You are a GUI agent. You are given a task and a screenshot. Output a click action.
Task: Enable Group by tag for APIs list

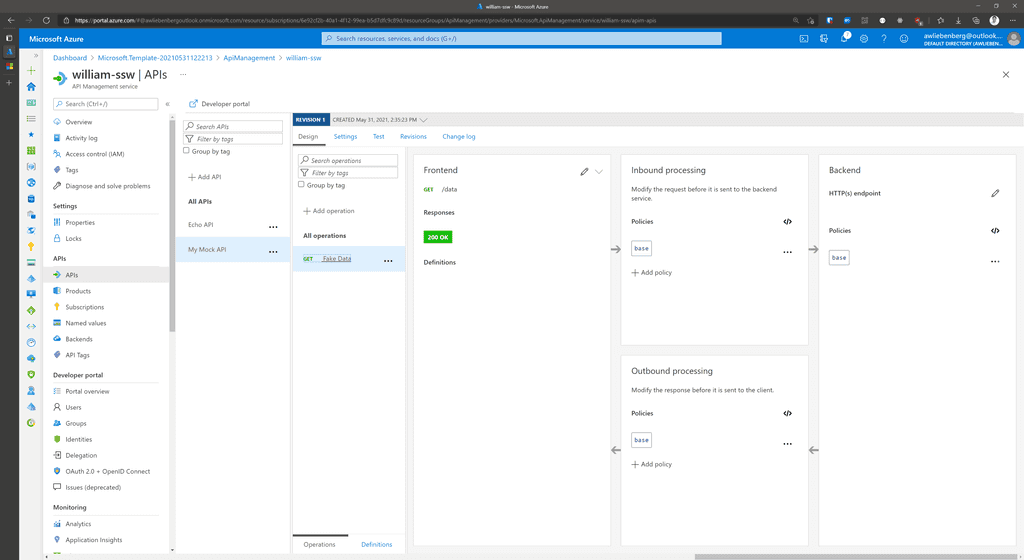tap(187, 151)
